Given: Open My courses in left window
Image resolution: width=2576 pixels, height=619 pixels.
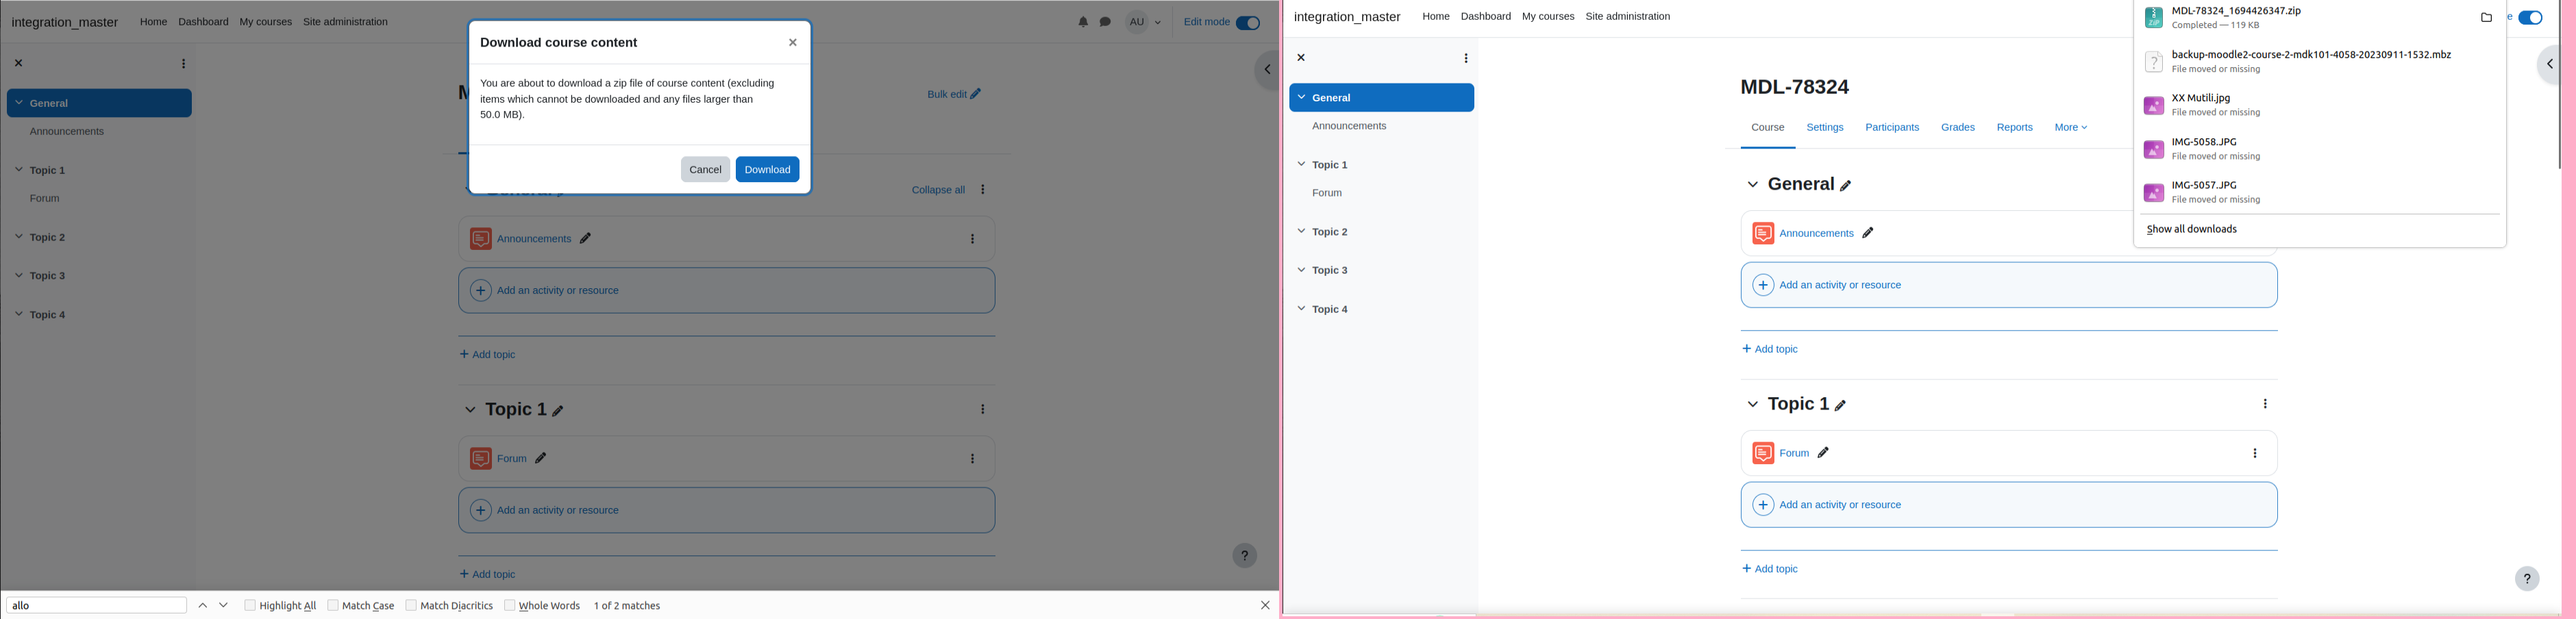Looking at the screenshot, I should [266, 22].
